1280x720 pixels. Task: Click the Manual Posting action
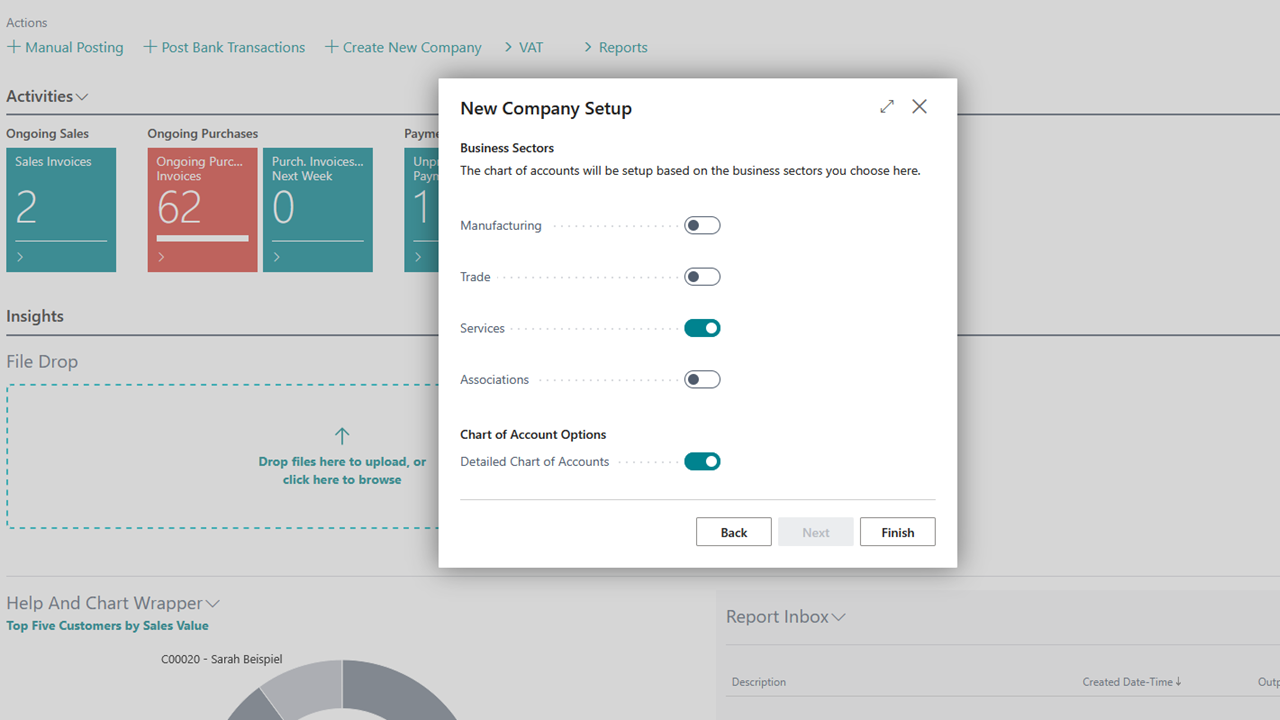[x=65, y=47]
